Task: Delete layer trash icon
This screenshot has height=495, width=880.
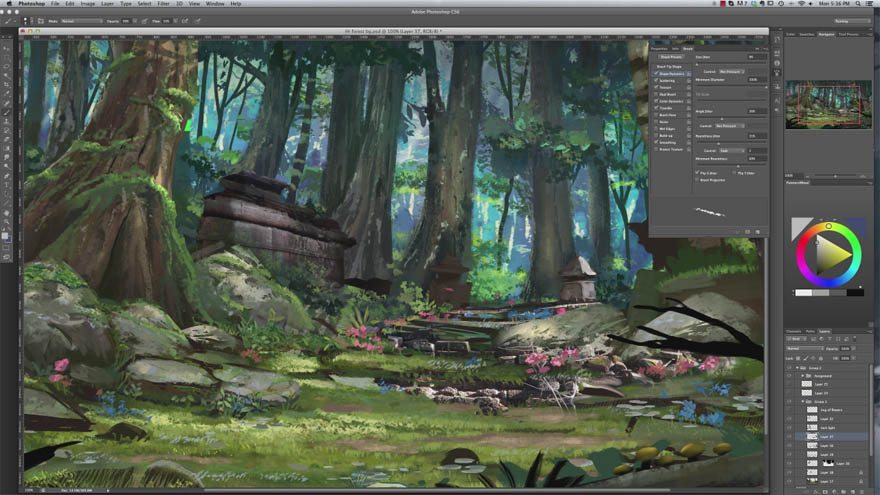Action: [x=861, y=492]
